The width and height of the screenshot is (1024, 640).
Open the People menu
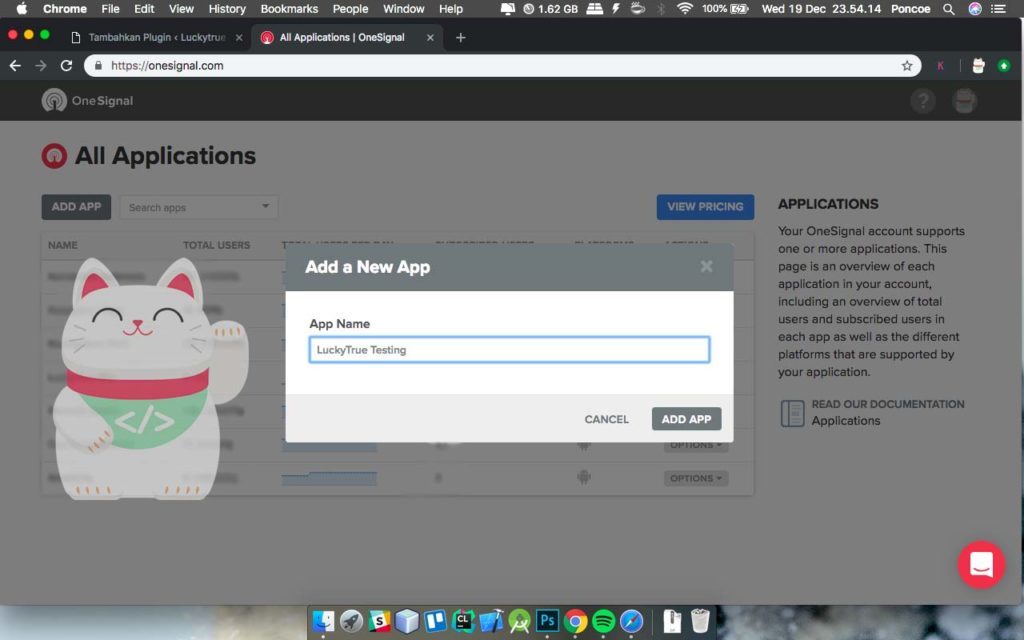coord(350,8)
